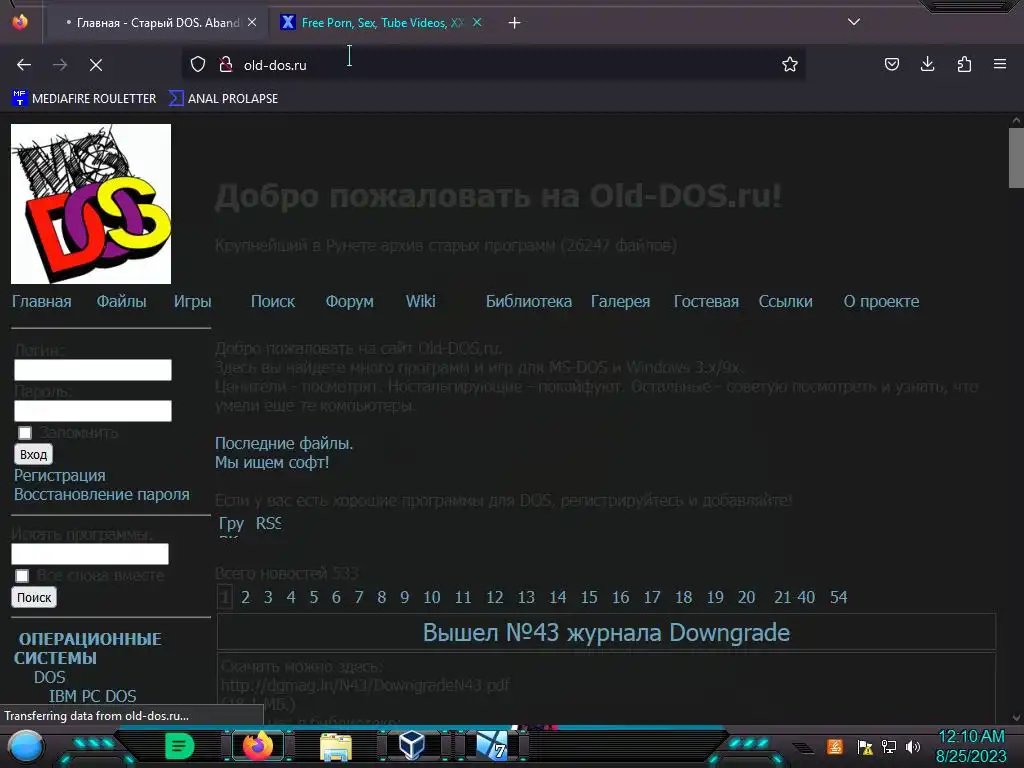Open the Firefox hamburger menu
Image resolution: width=1024 pixels, height=768 pixels.
(1000, 64)
